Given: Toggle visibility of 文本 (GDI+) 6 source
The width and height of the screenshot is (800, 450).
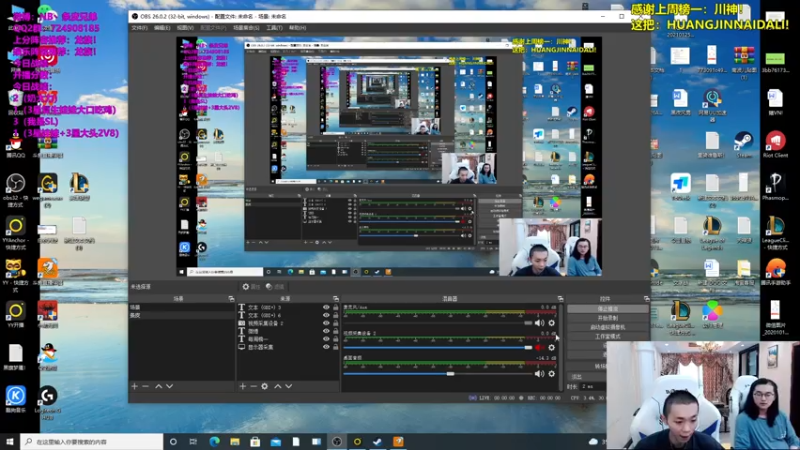Looking at the screenshot, I should 326,315.
